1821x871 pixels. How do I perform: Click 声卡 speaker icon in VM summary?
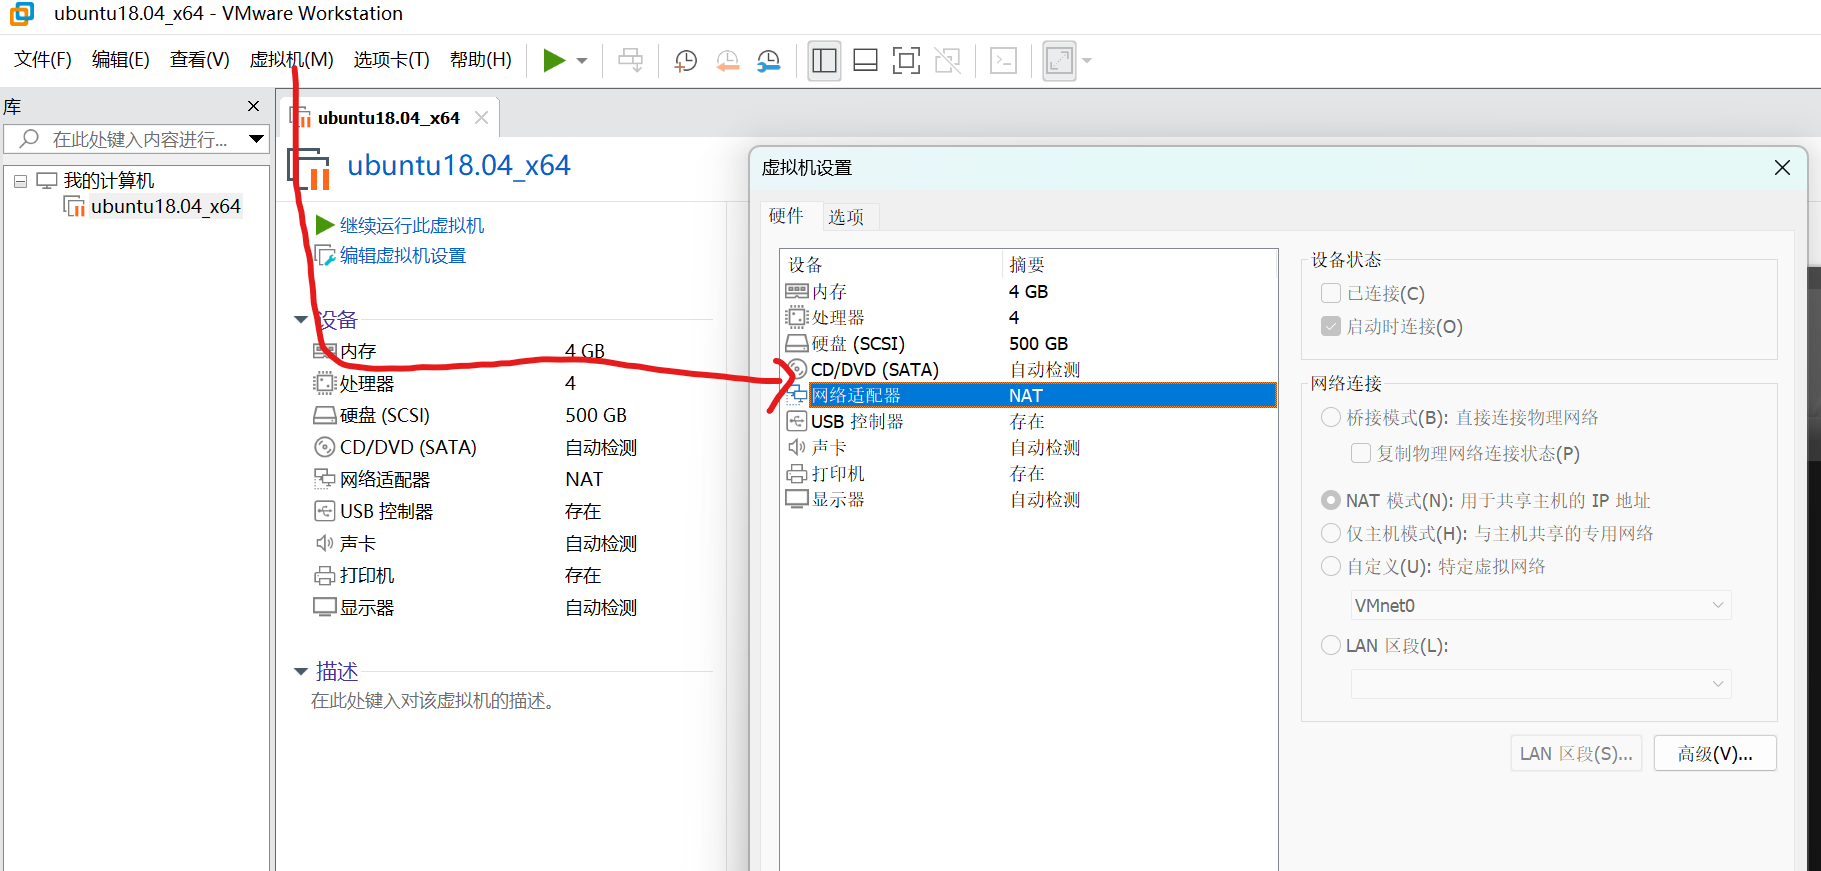coord(324,543)
